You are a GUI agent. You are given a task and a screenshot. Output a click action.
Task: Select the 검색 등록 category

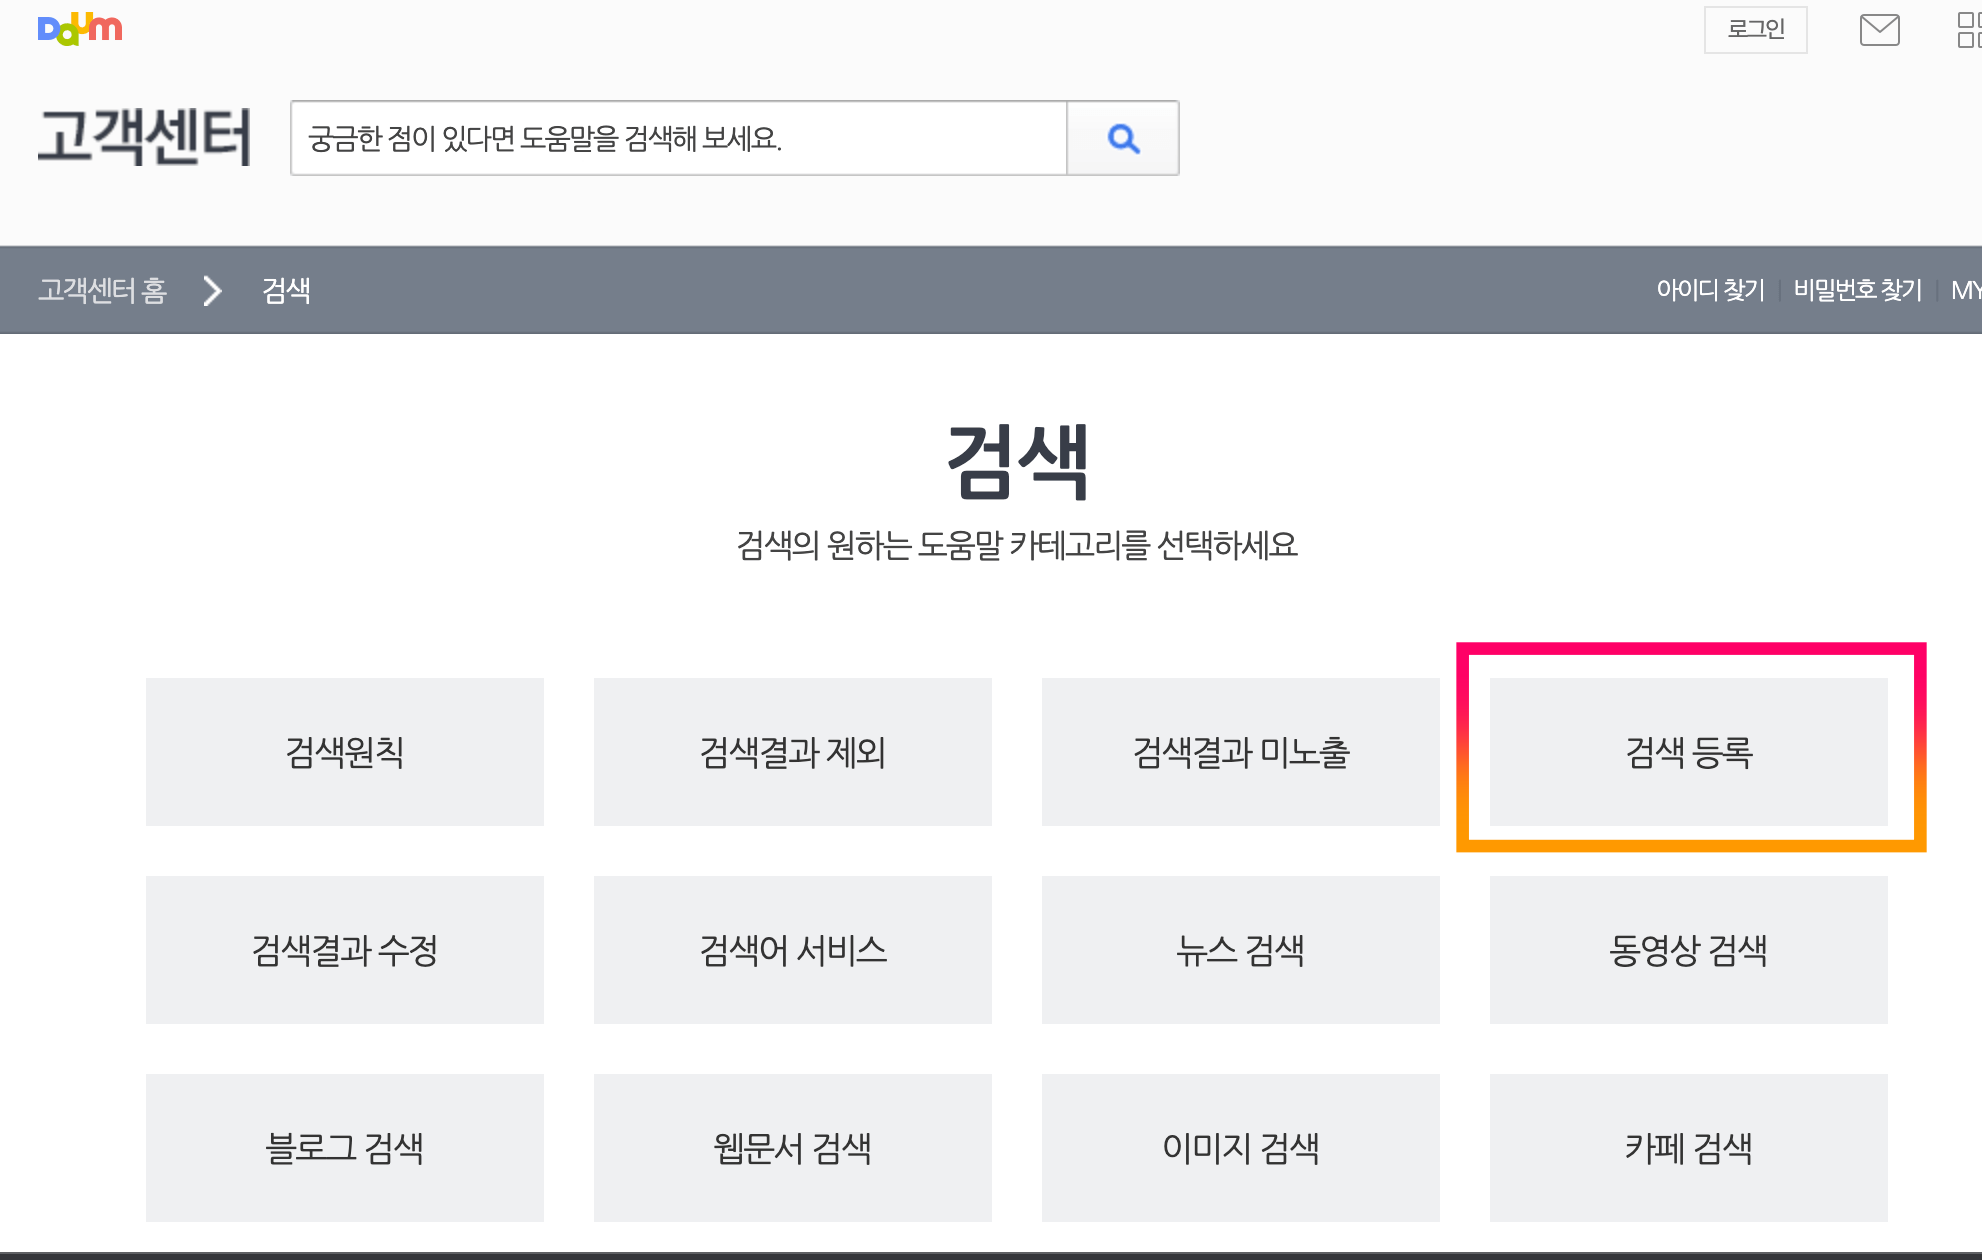[1689, 752]
